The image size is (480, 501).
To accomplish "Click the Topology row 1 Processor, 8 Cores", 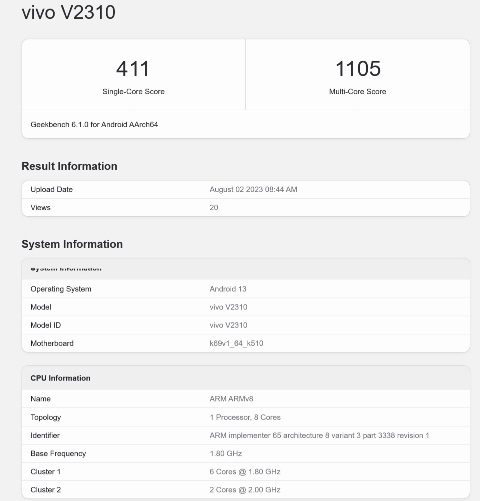I will tap(246, 417).
